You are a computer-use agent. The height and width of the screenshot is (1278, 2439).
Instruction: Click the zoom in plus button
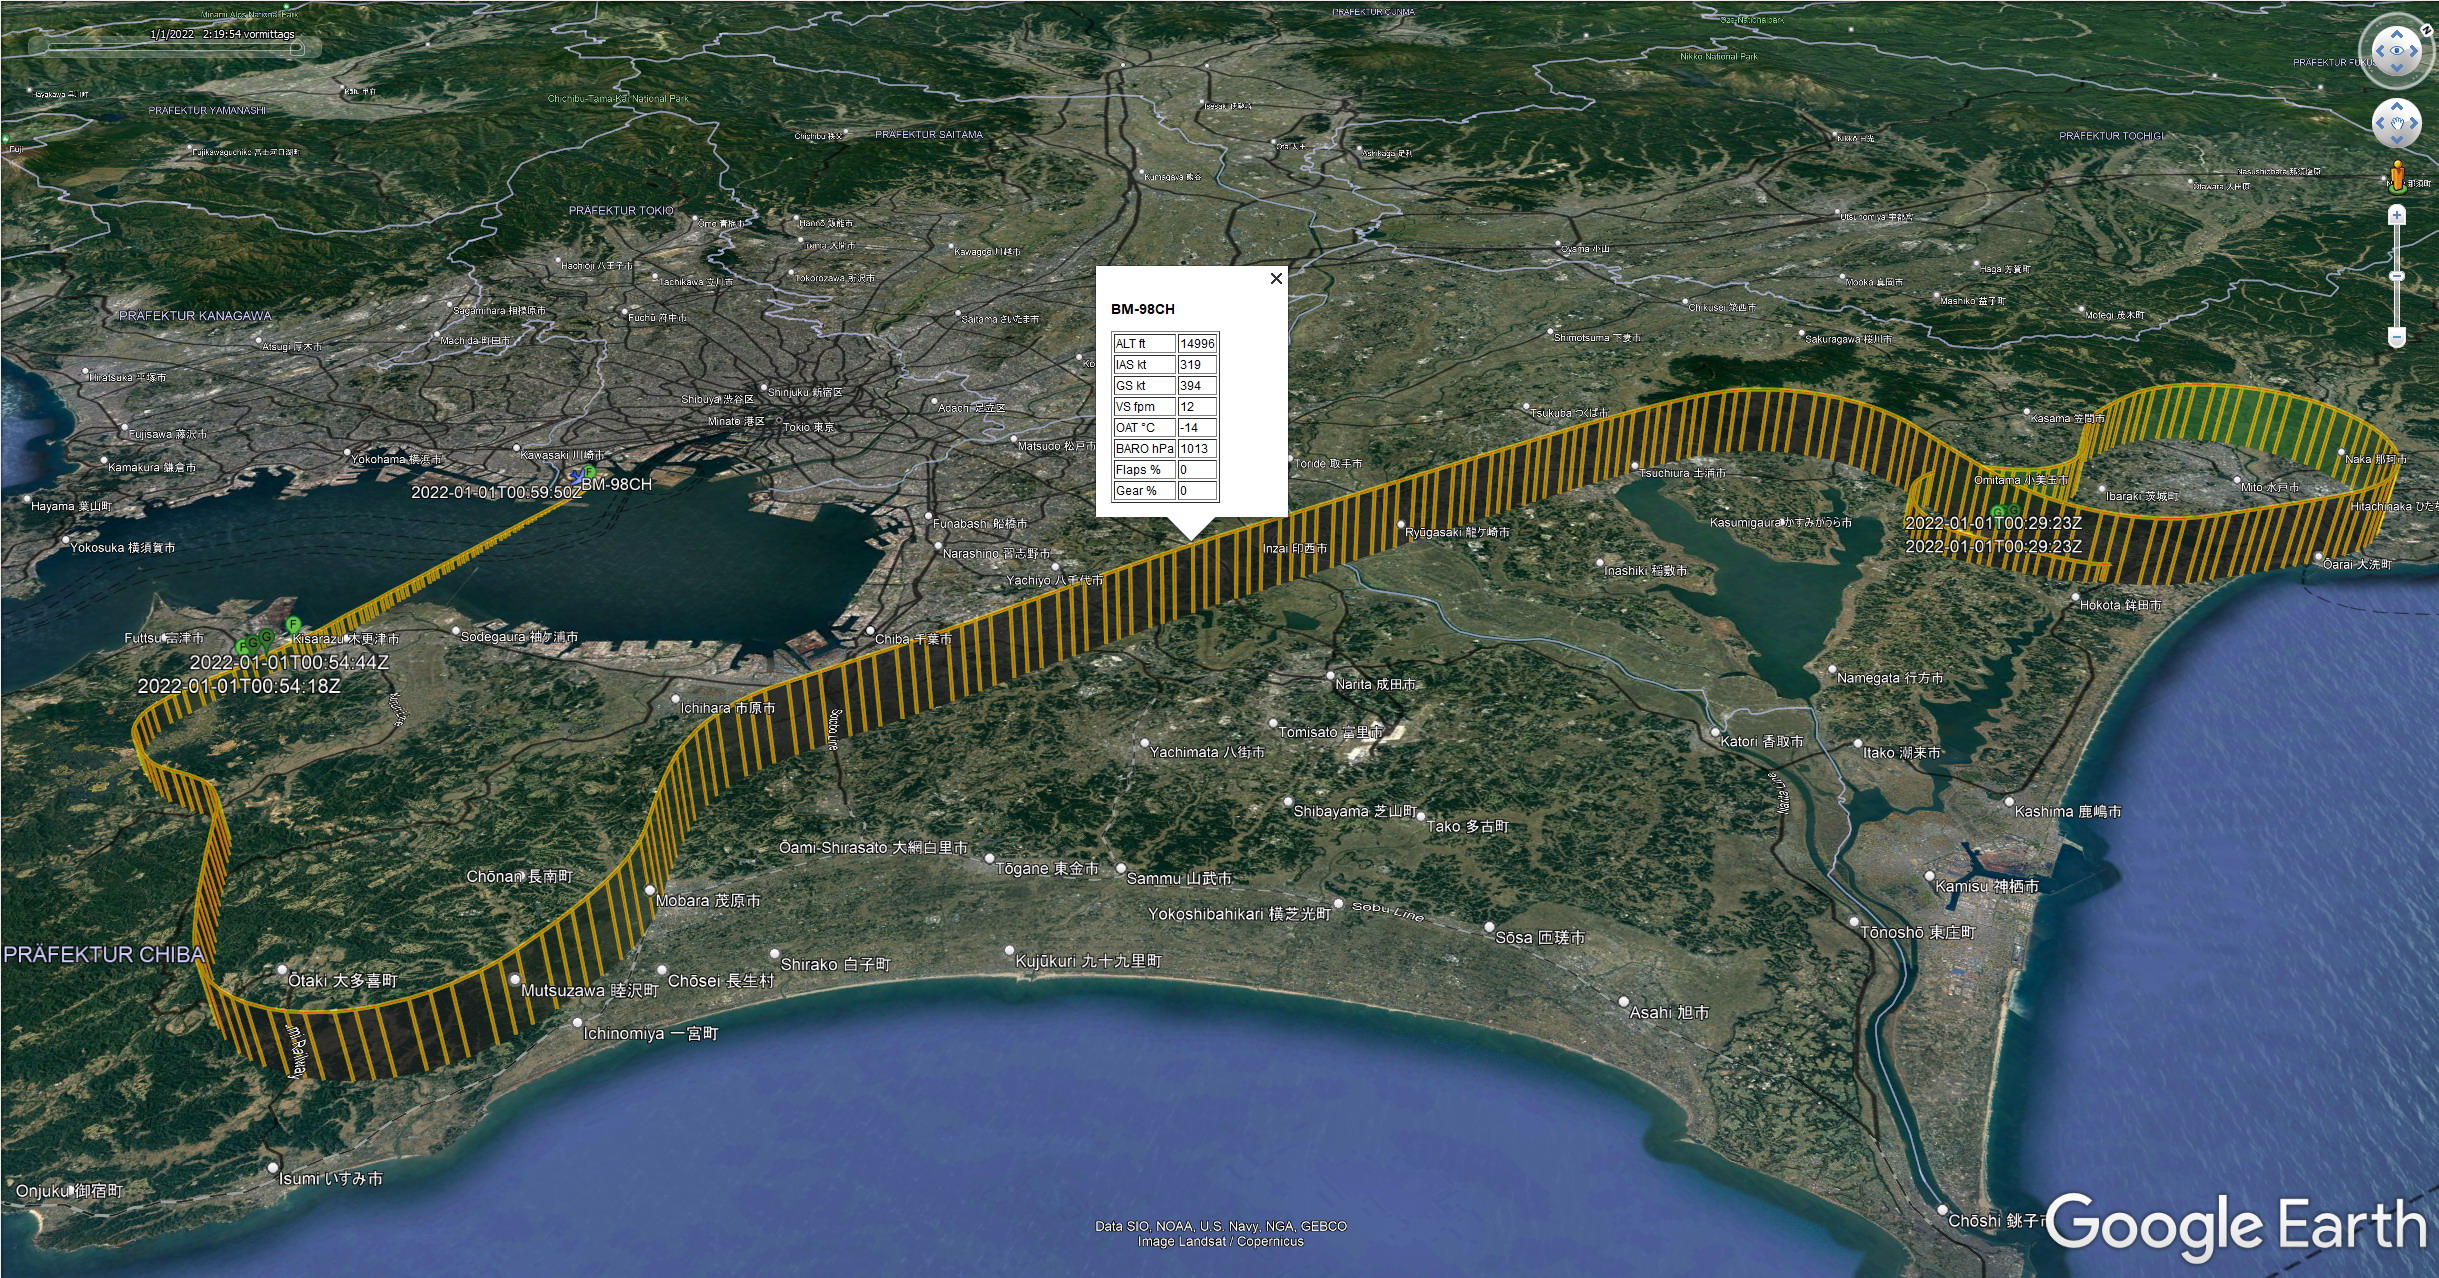point(2396,215)
